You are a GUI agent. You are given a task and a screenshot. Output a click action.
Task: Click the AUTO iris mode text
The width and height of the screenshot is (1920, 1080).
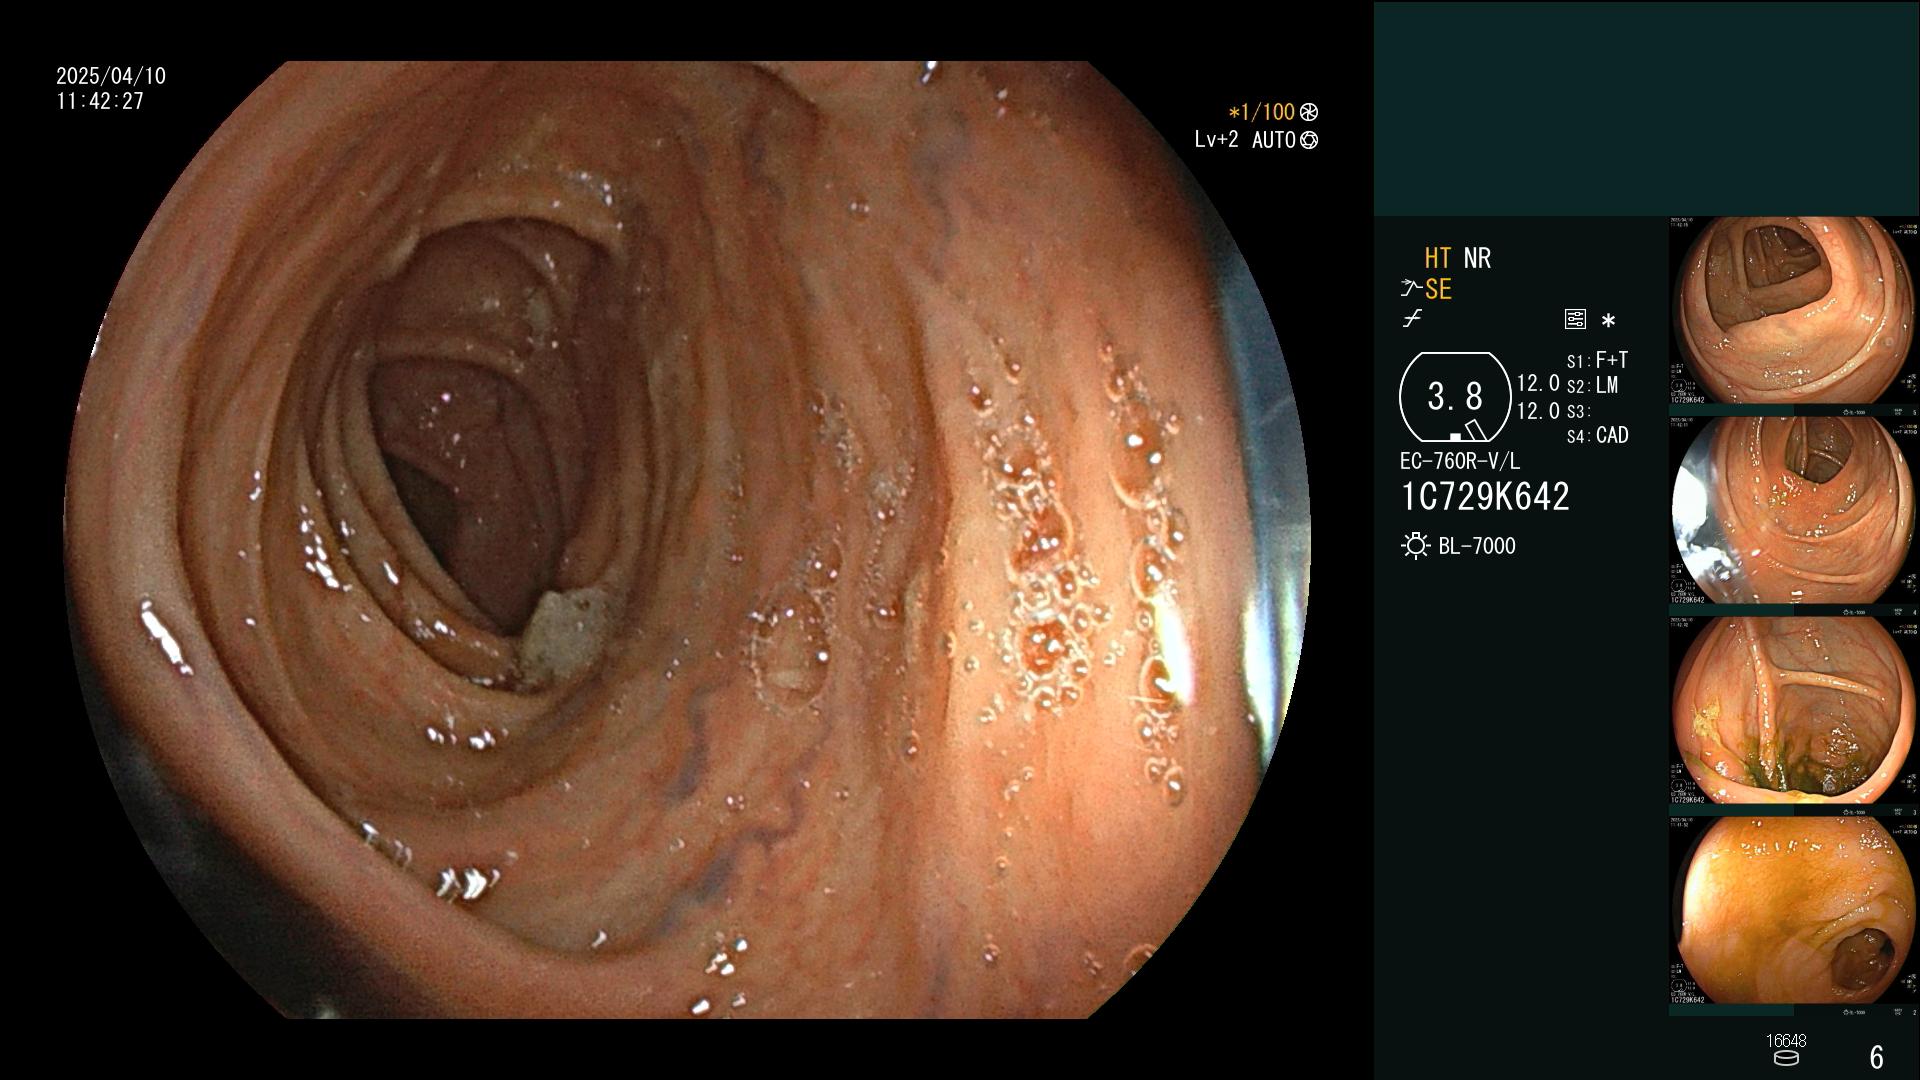point(1274,140)
